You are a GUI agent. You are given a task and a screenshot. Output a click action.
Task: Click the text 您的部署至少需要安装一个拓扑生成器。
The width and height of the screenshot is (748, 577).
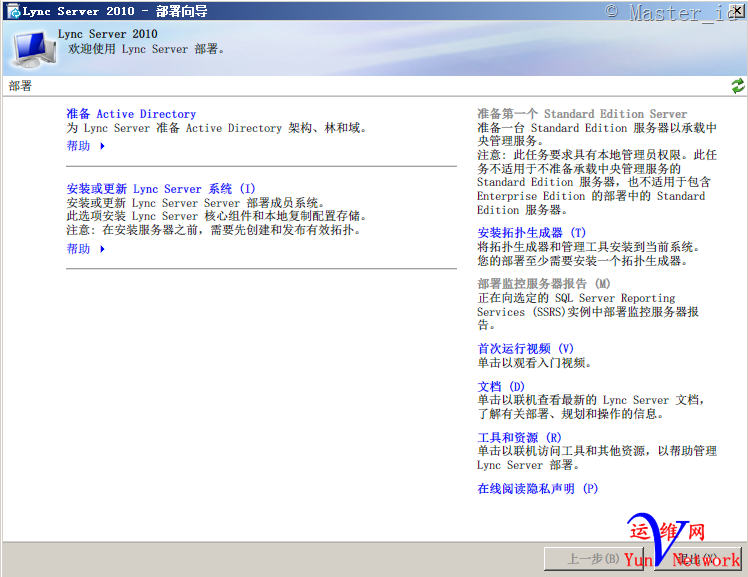click(x=582, y=261)
